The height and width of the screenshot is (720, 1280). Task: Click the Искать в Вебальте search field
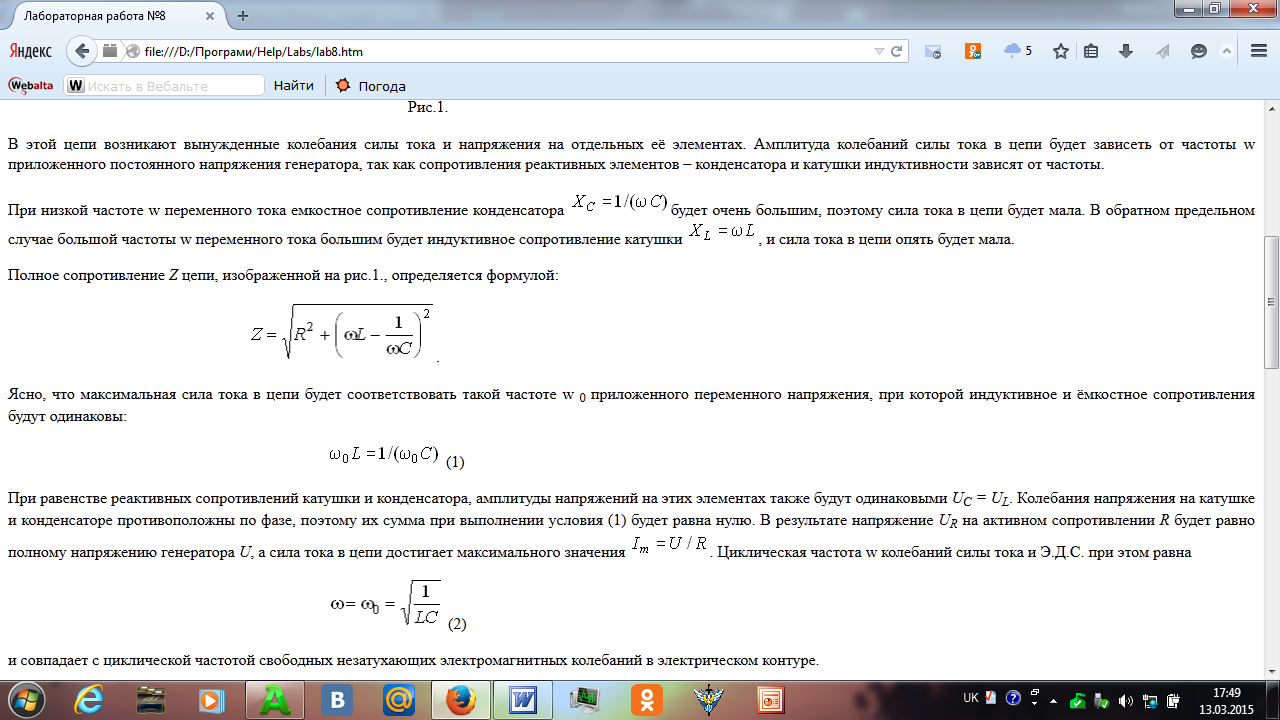tap(165, 86)
